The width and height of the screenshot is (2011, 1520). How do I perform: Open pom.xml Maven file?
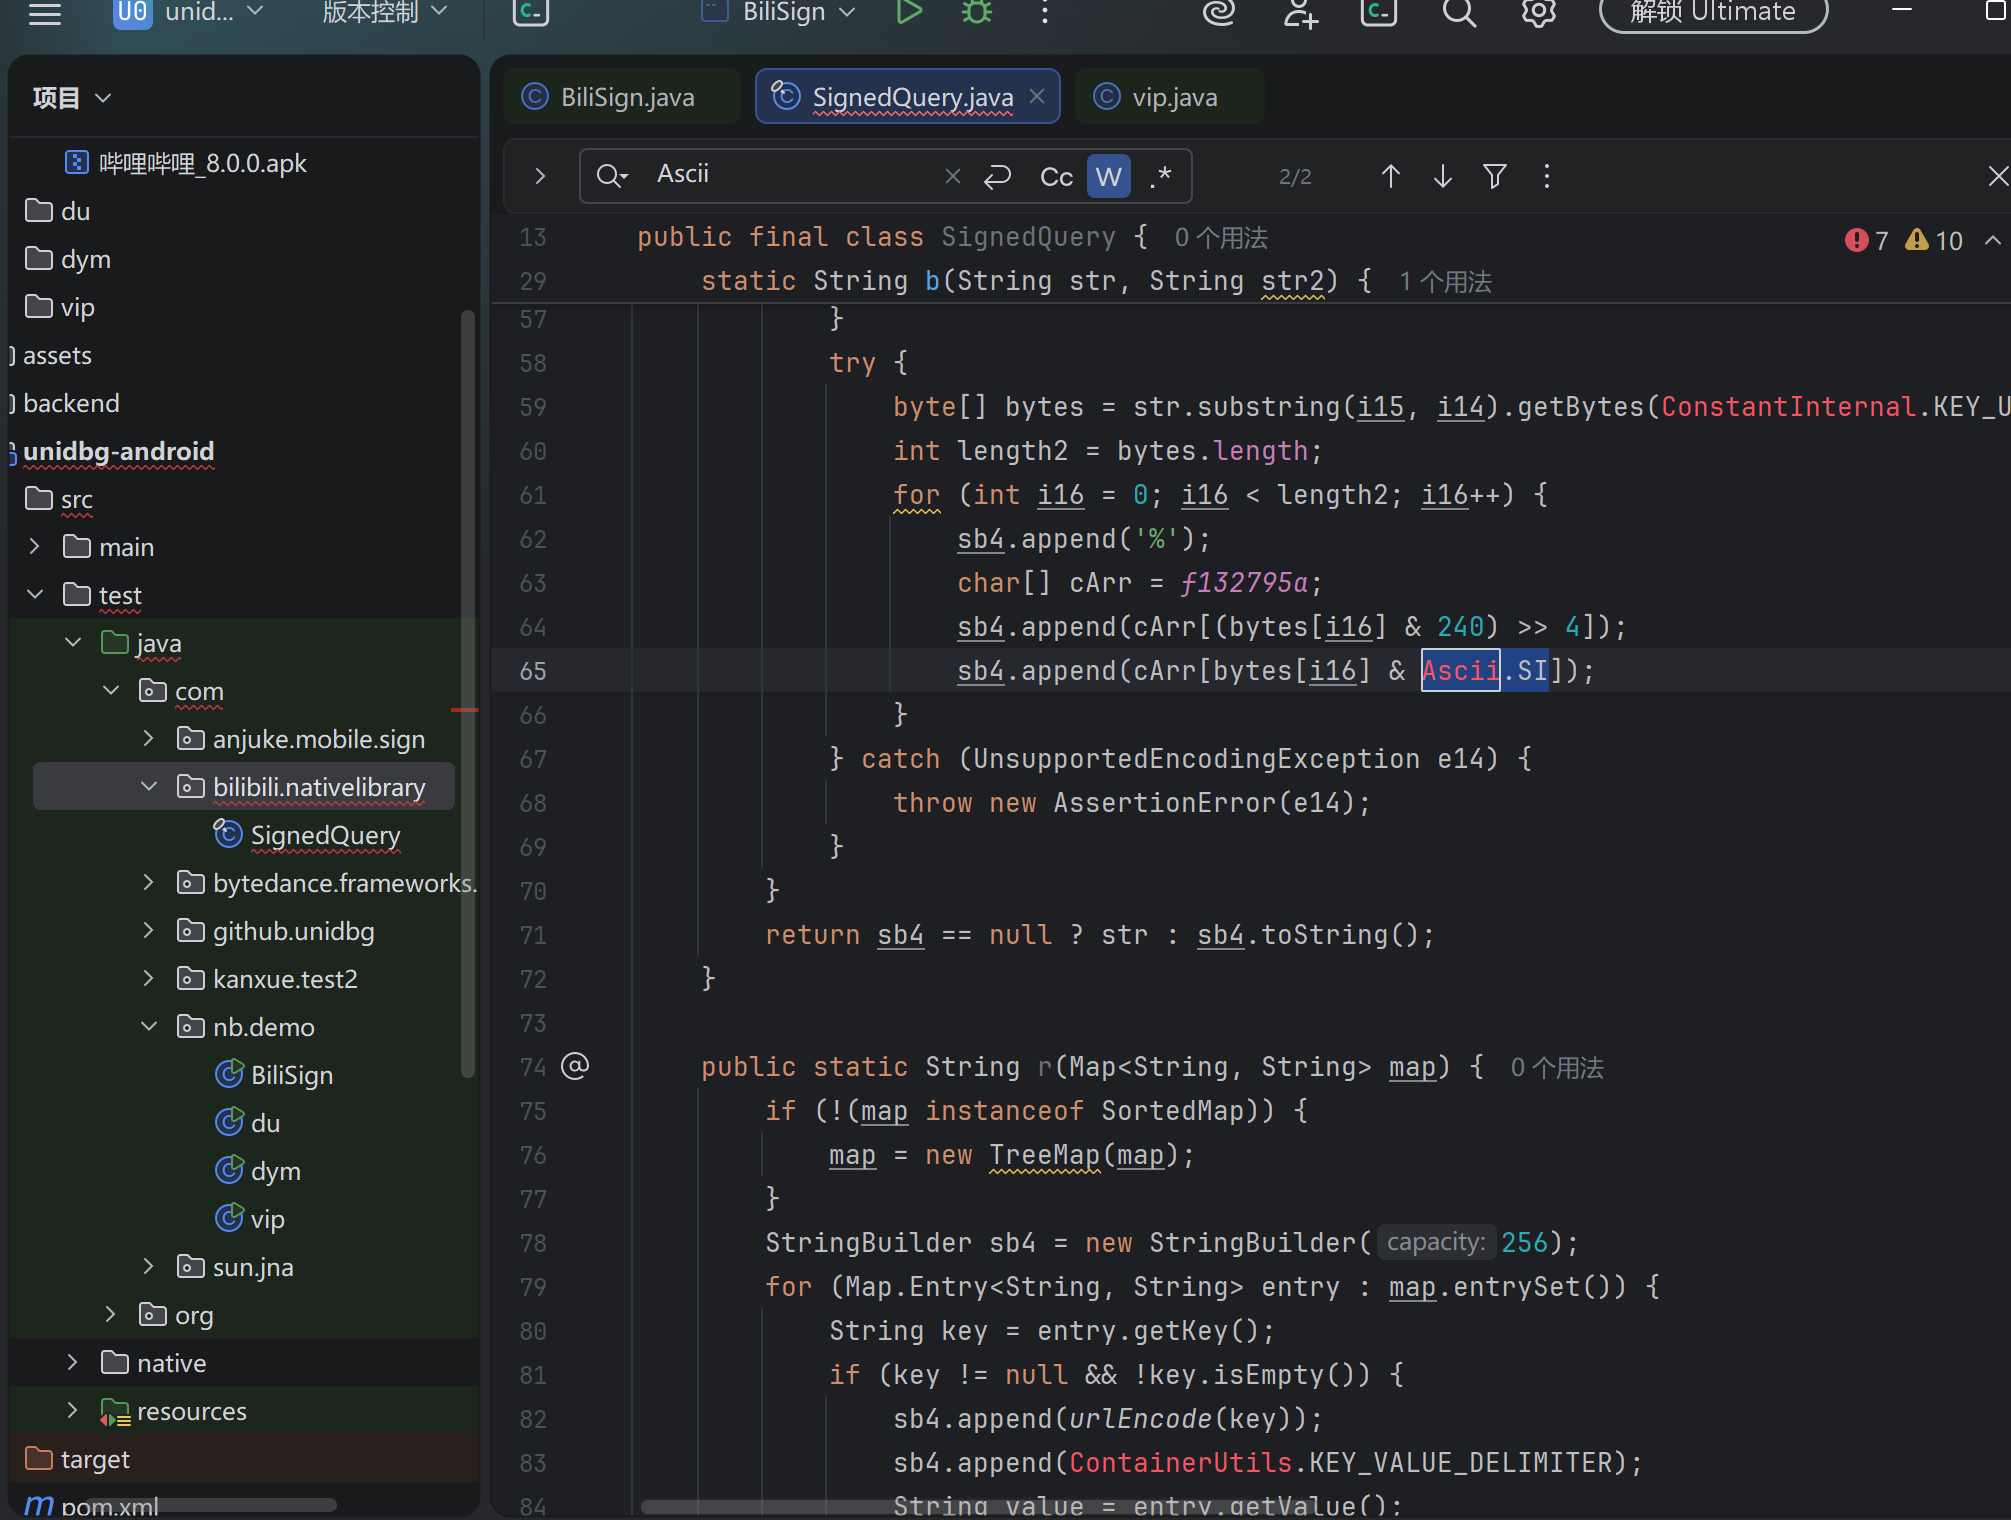pos(90,1506)
